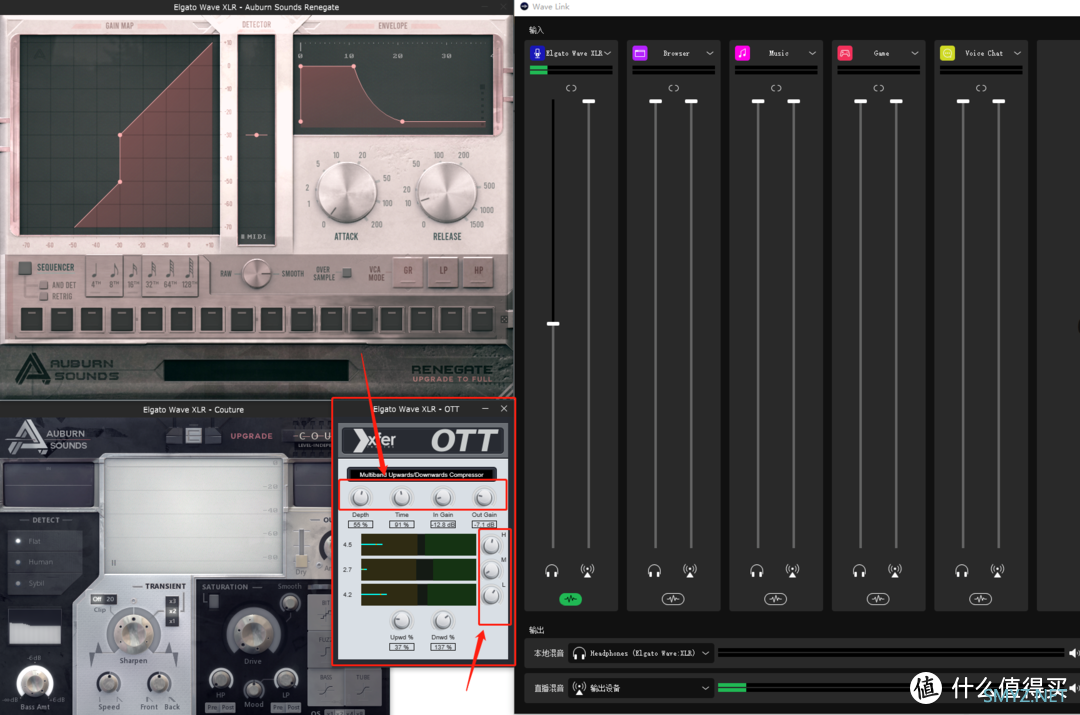Mute Music channel in stream mix
Image resolution: width=1080 pixels, height=715 pixels.
point(792,570)
